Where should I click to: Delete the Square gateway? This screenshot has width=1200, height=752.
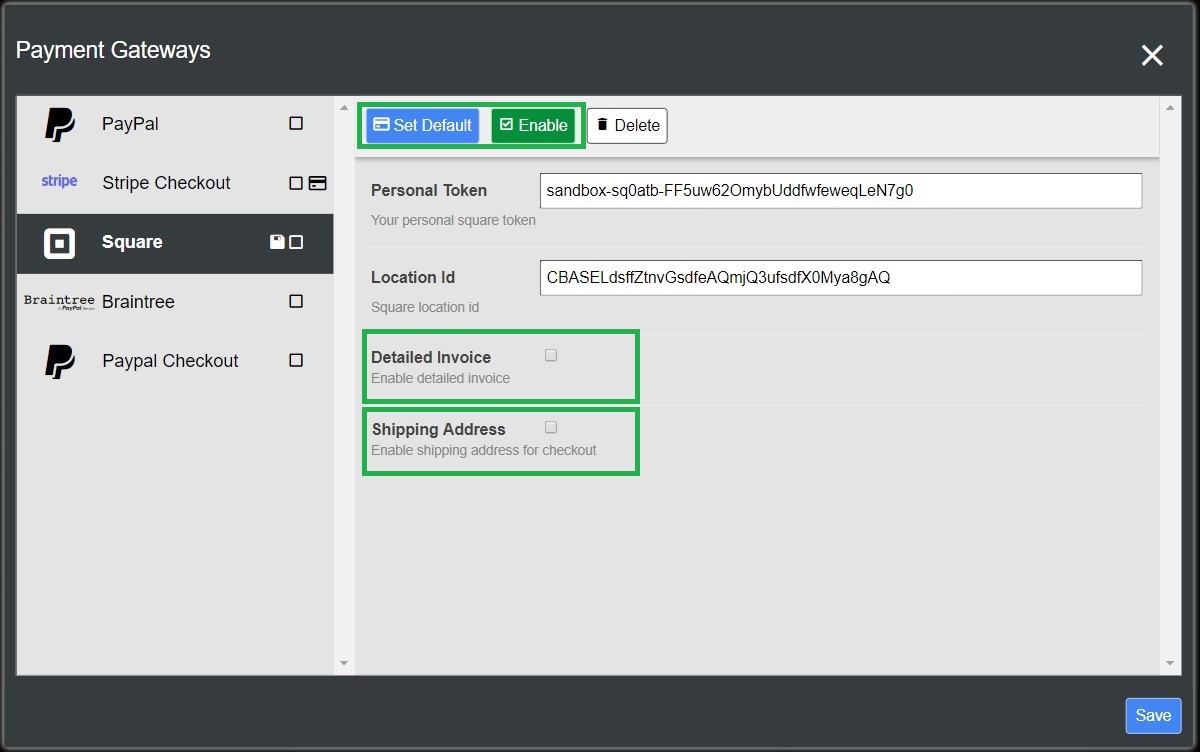[627, 125]
